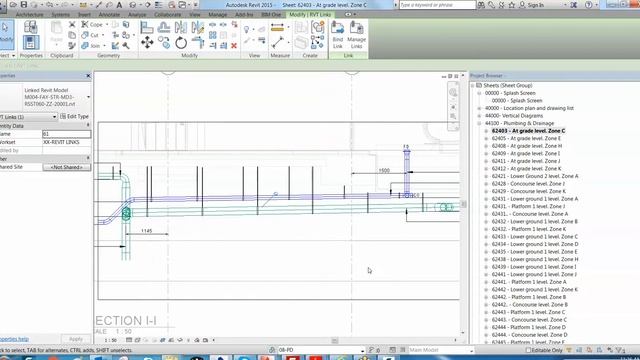
Task: Click the Measure Between Two References icon
Action: tap(277, 42)
